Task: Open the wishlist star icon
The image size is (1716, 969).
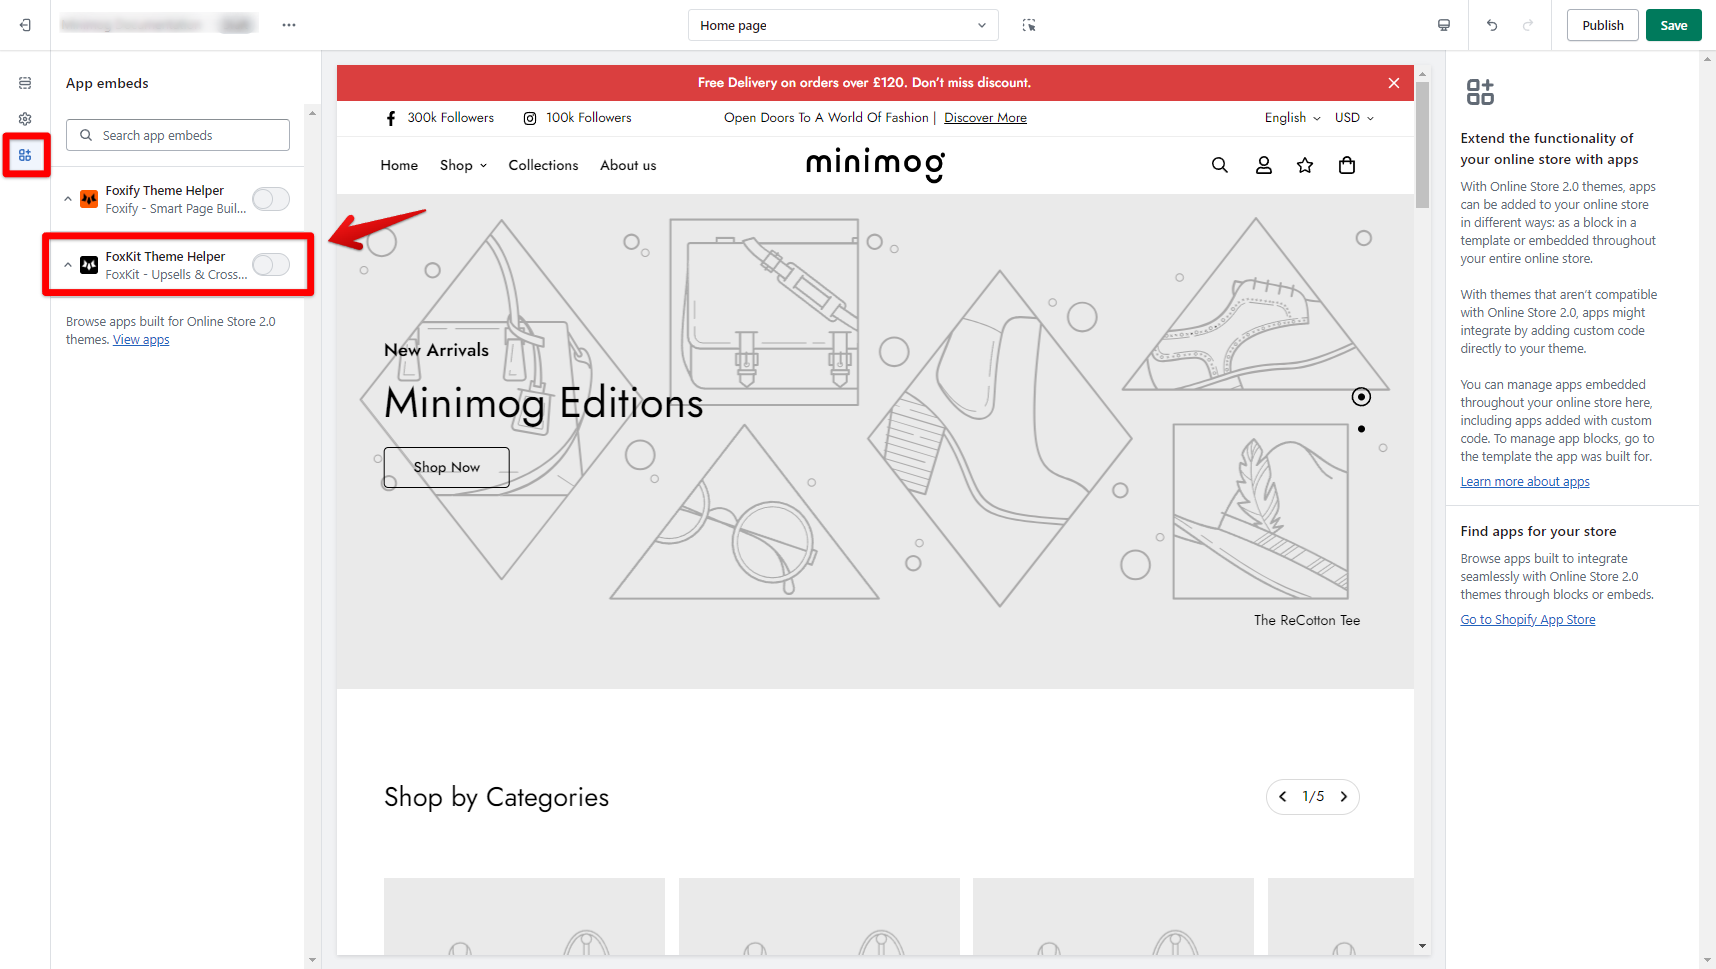Action: 1305,165
